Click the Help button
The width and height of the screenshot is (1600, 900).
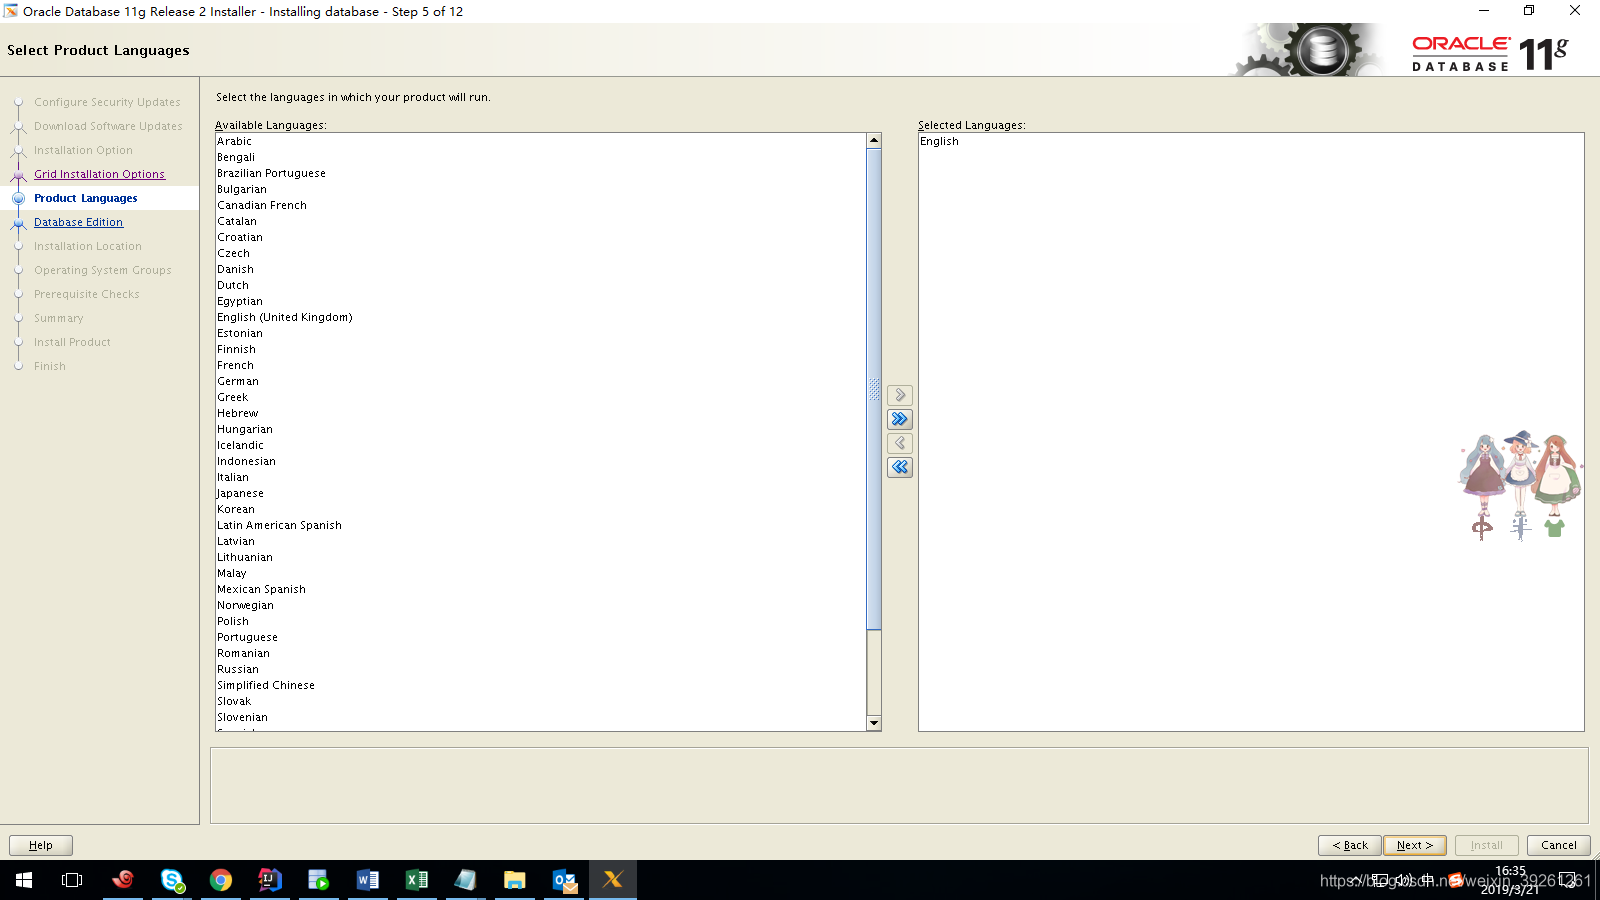pyautogui.click(x=41, y=845)
